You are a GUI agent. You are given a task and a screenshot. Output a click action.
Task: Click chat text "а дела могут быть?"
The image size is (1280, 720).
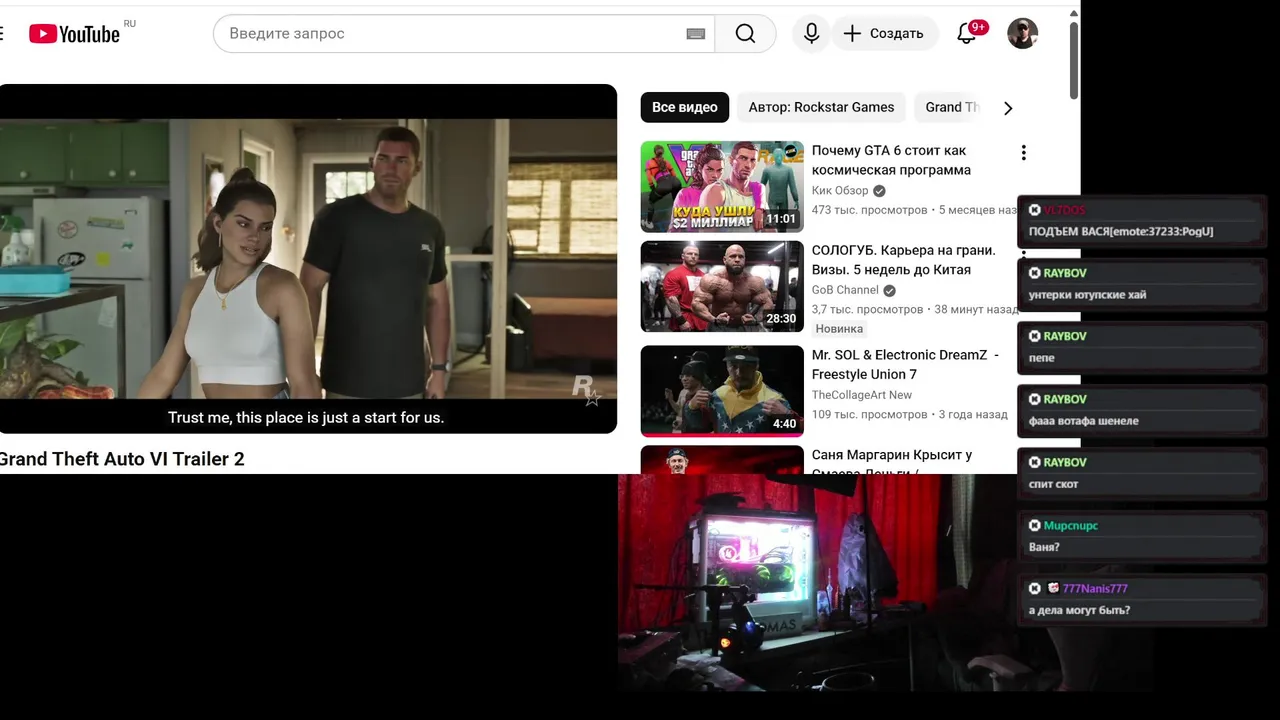(1079, 610)
